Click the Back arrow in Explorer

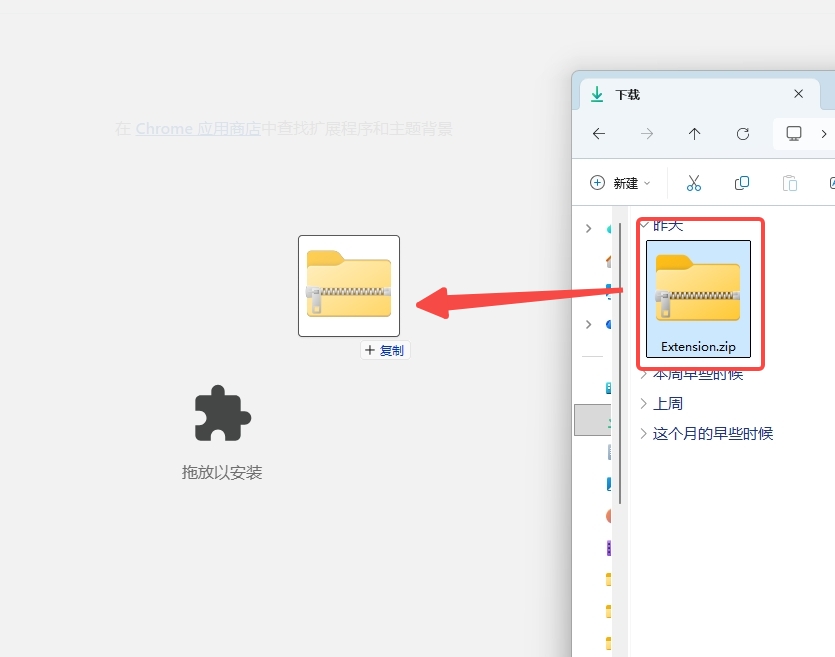coord(599,134)
